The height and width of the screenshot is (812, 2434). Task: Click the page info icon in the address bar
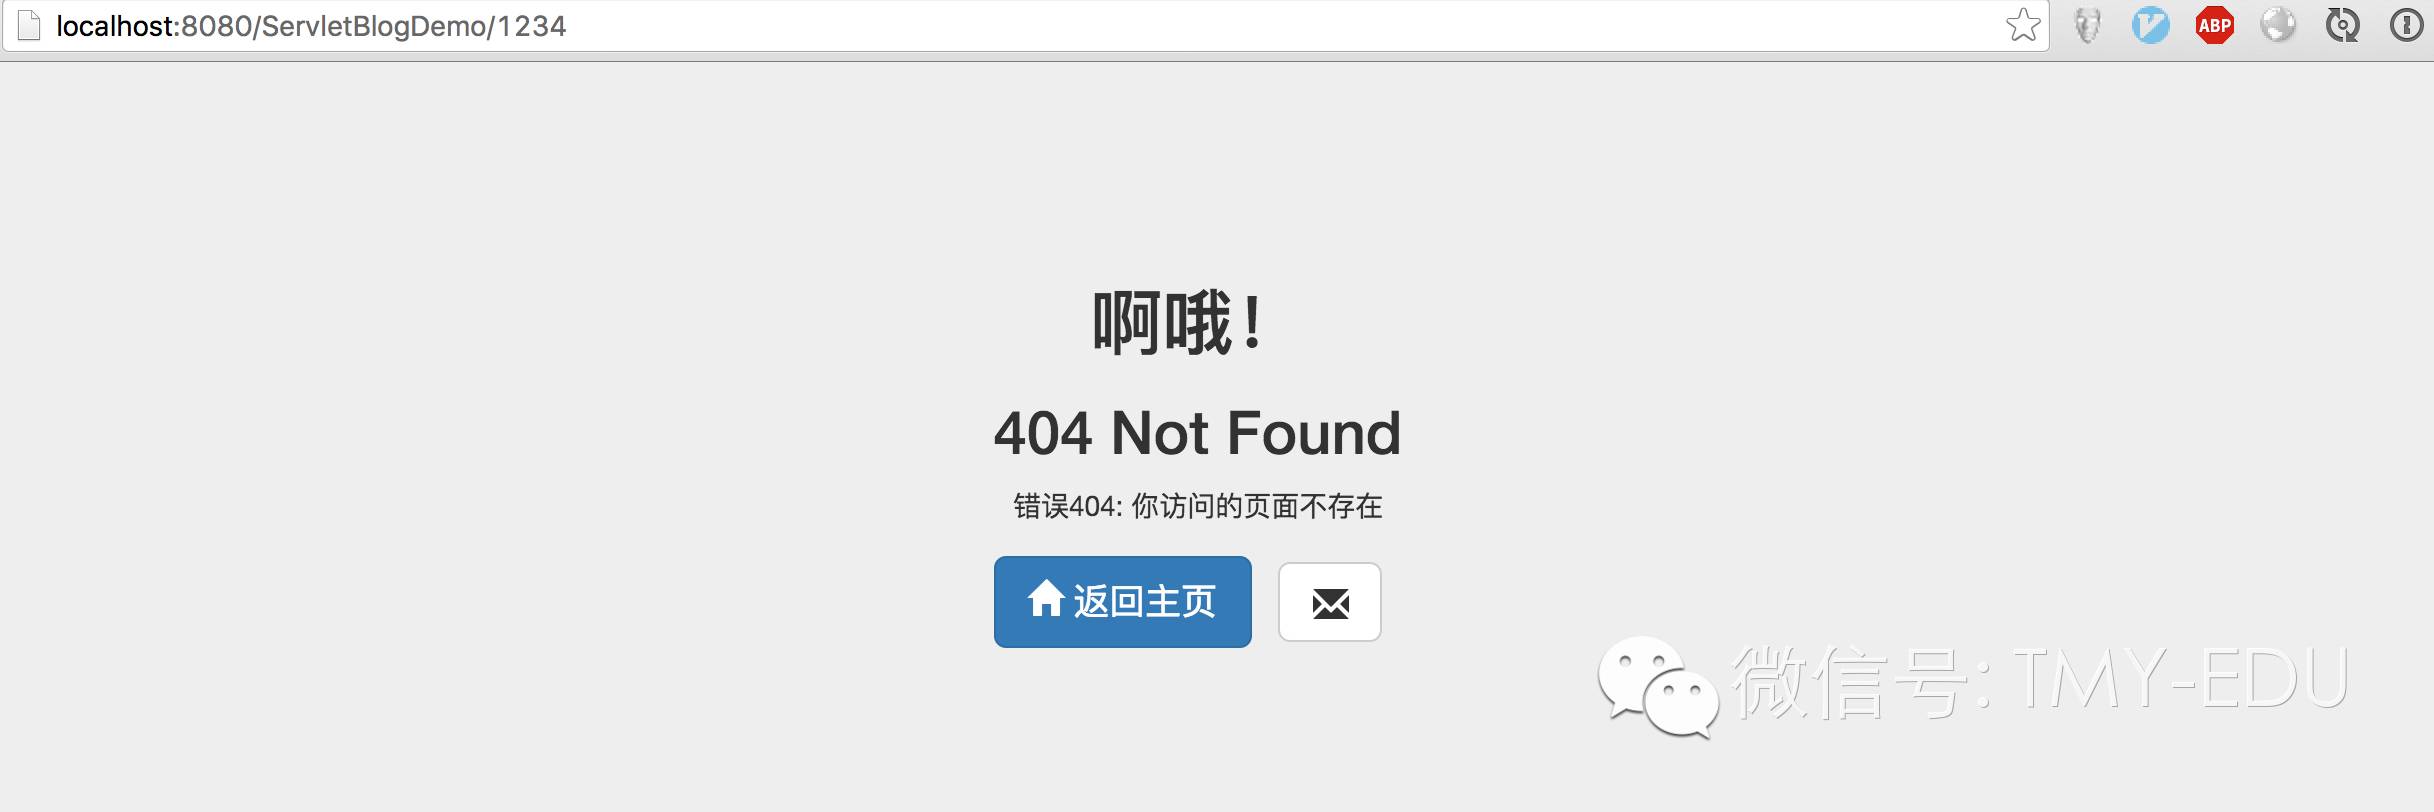pyautogui.click(x=30, y=26)
